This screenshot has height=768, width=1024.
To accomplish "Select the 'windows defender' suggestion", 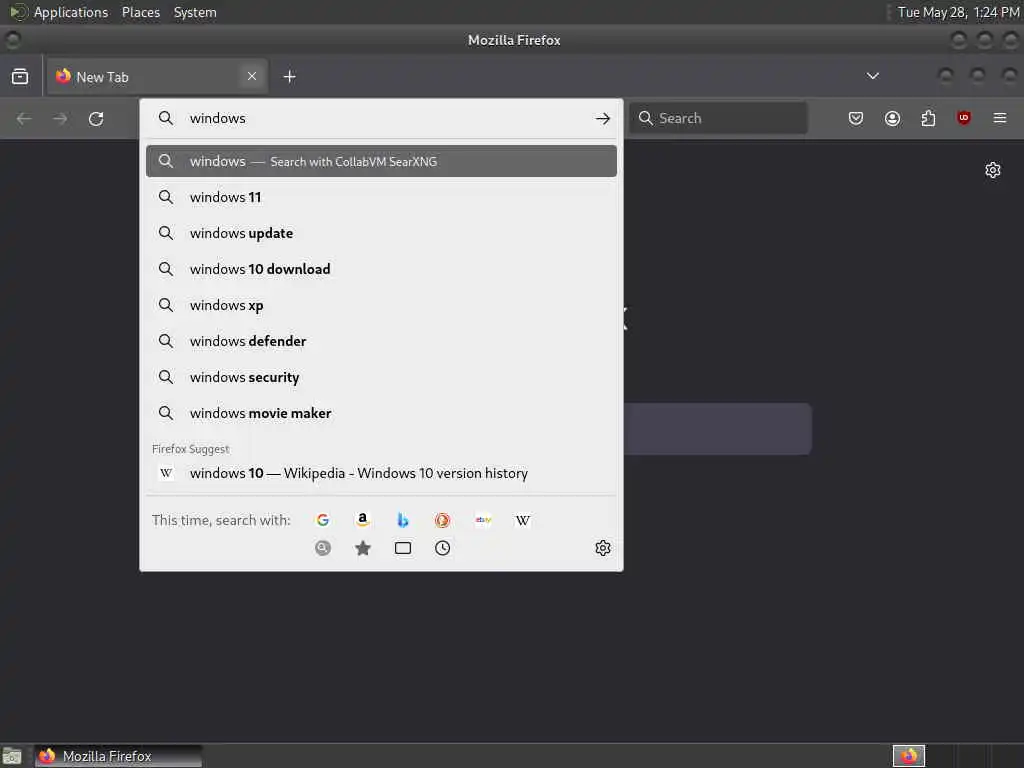I will click(381, 341).
